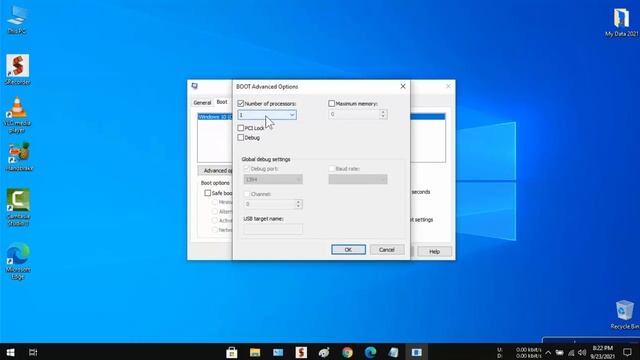Open the volume control in tray
Screen dimensions: 640x360
[582, 352]
